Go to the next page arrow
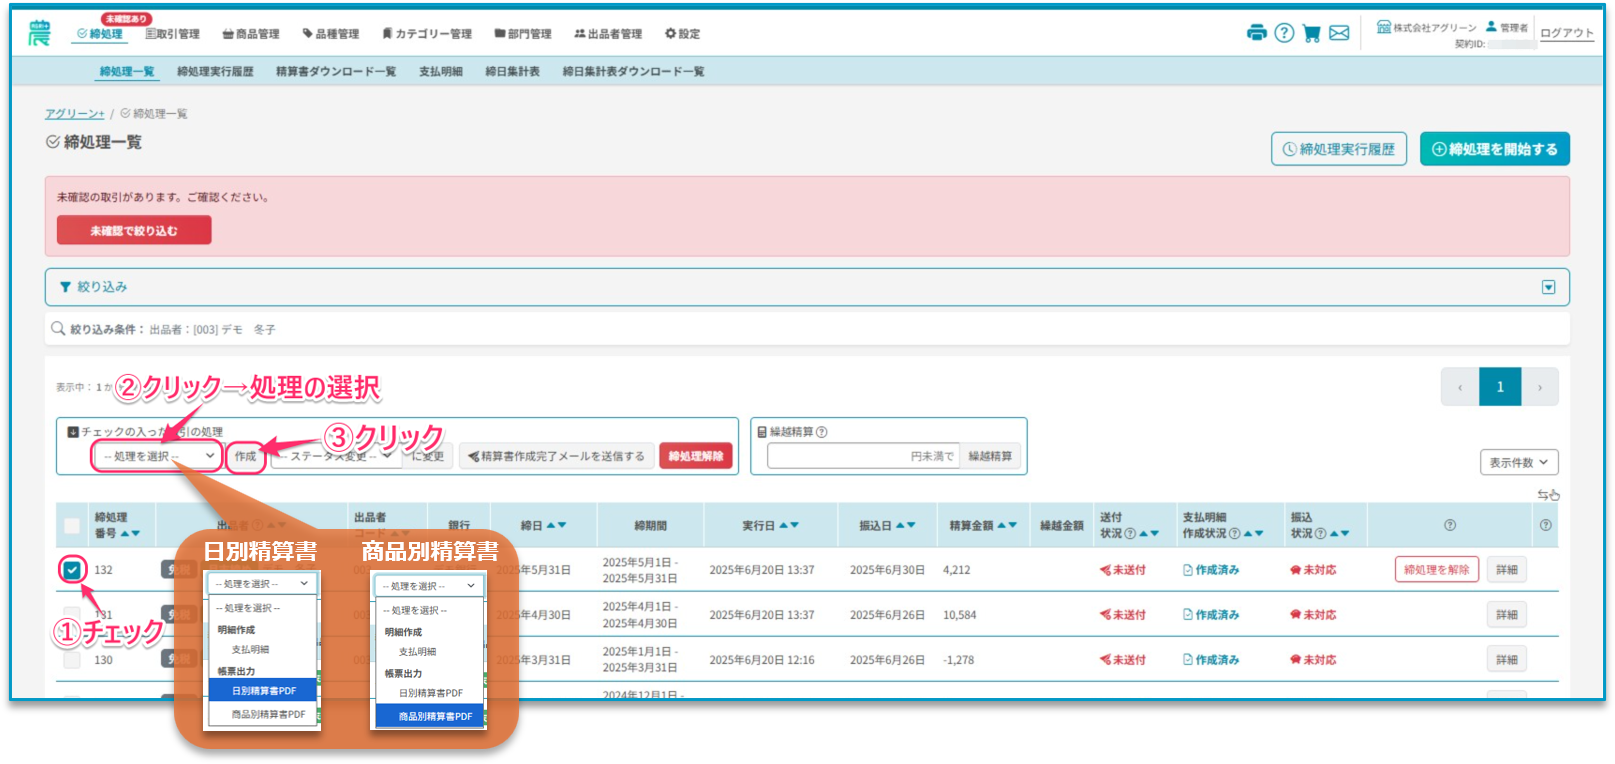Screen dimensions: 1615x764 (1540, 387)
